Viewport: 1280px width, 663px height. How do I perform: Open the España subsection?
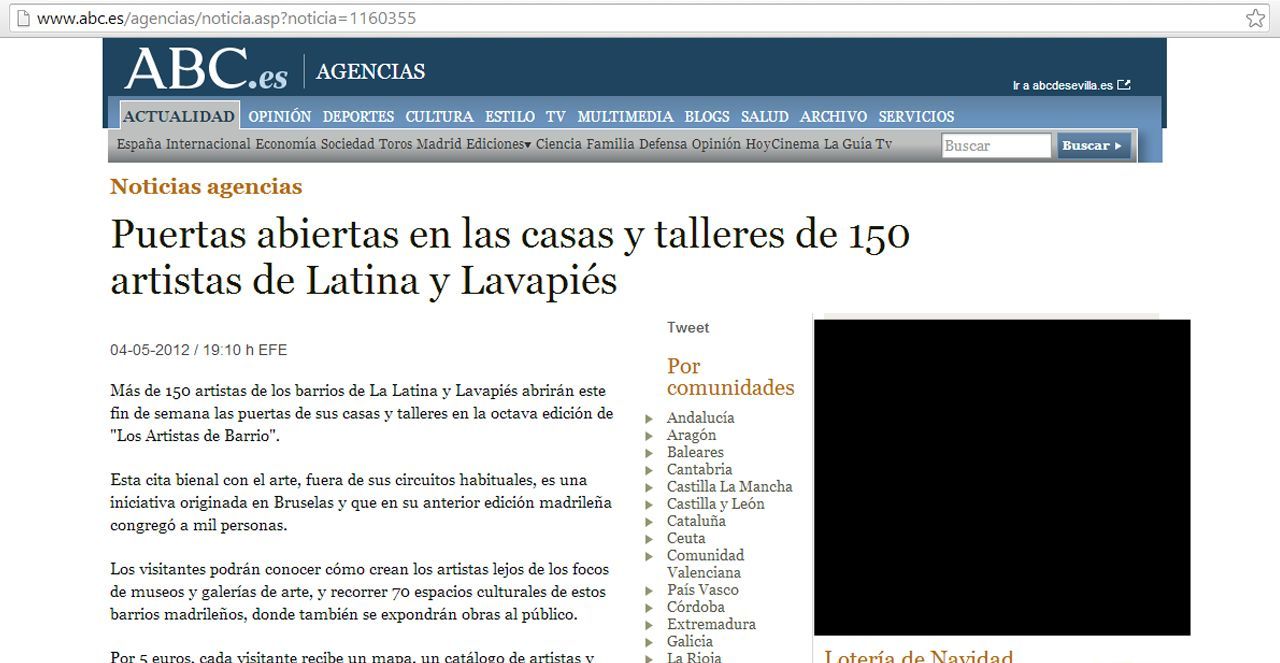point(139,144)
